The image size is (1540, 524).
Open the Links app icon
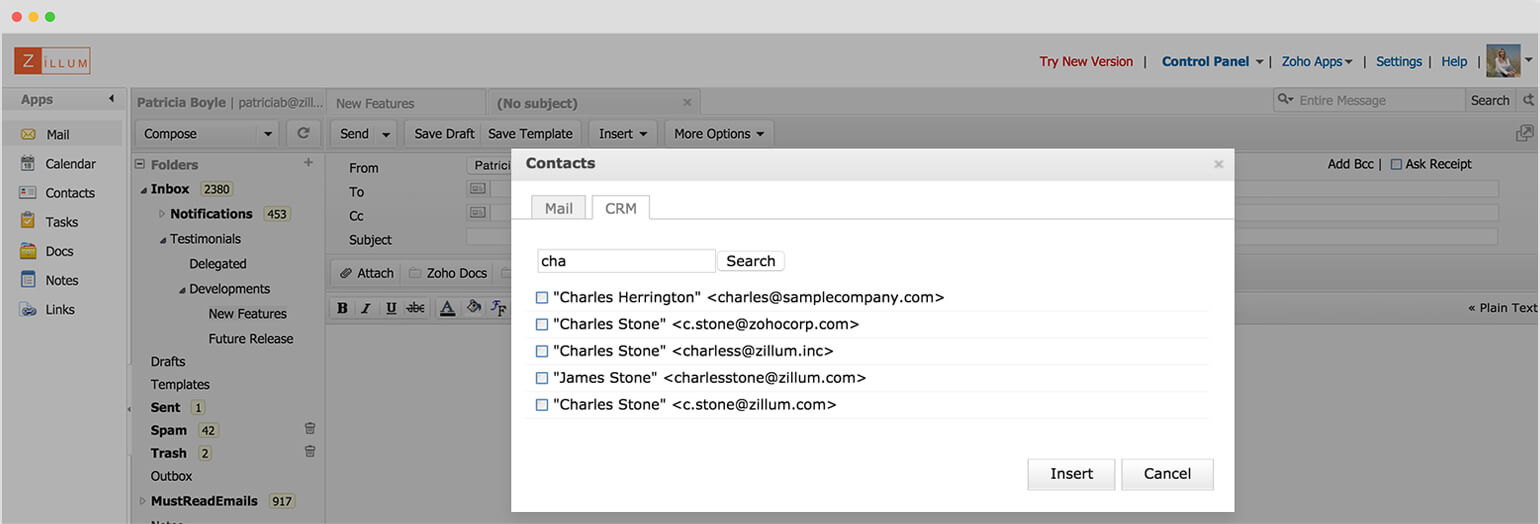pos(28,309)
